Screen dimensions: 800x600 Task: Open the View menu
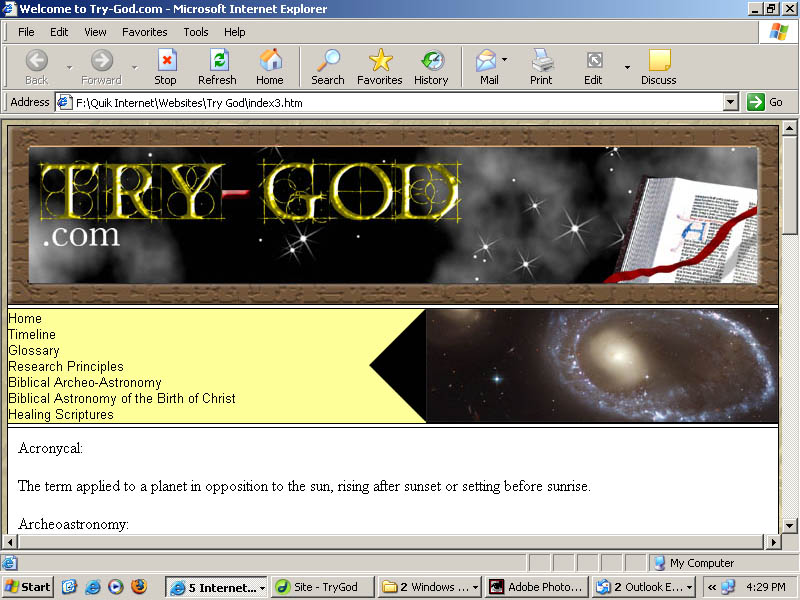[95, 32]
